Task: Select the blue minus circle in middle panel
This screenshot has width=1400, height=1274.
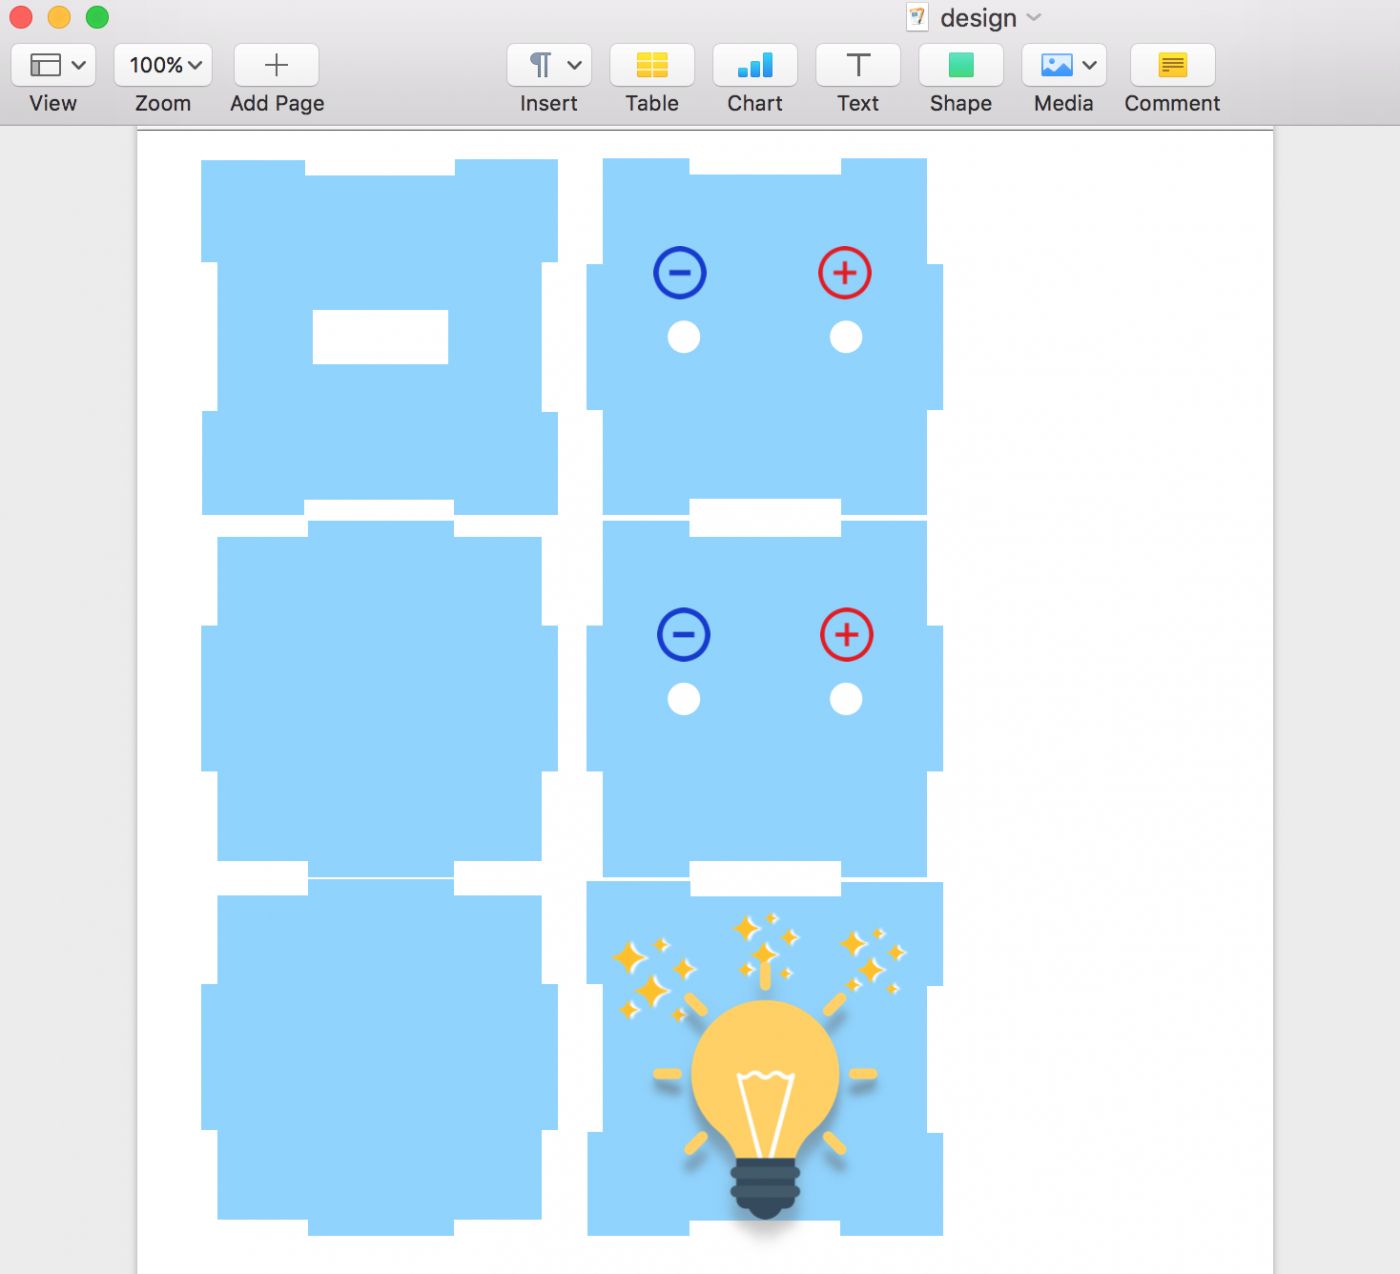Action: (684, 635)
